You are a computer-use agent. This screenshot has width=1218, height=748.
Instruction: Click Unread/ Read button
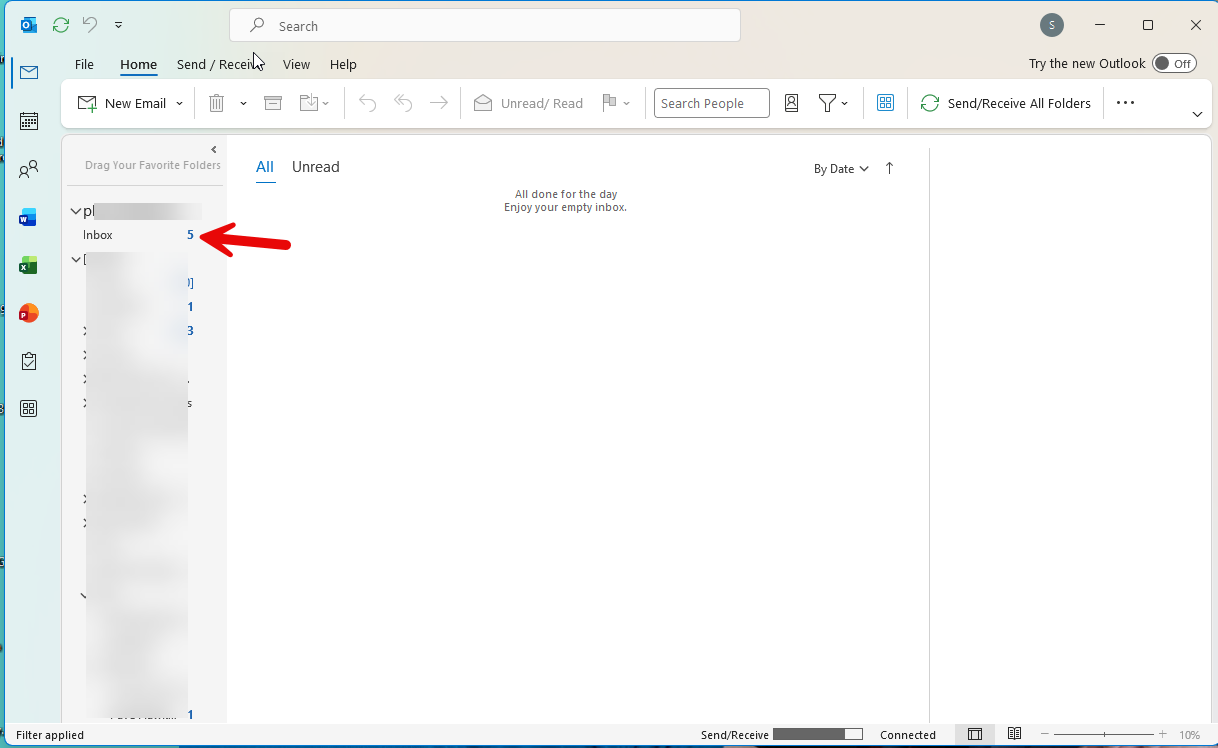coord(528,103)
